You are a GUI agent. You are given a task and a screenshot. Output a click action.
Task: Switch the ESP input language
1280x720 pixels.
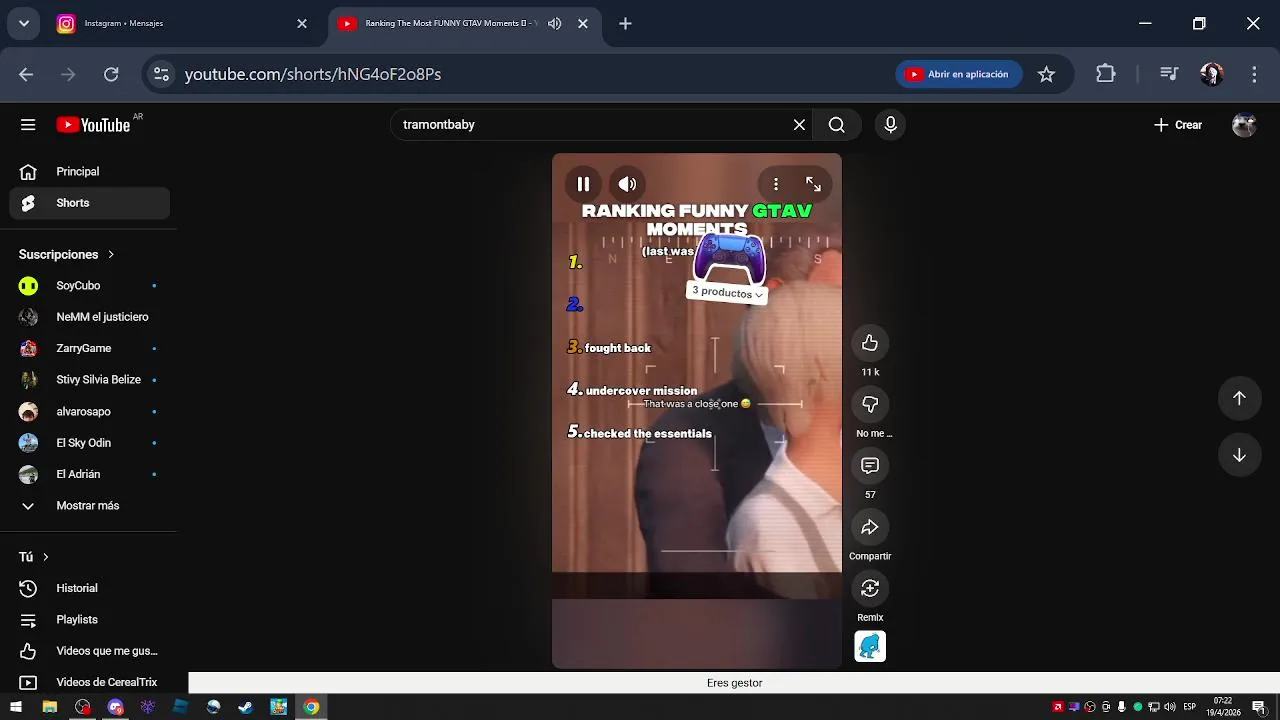click(x=1190, y=707)
